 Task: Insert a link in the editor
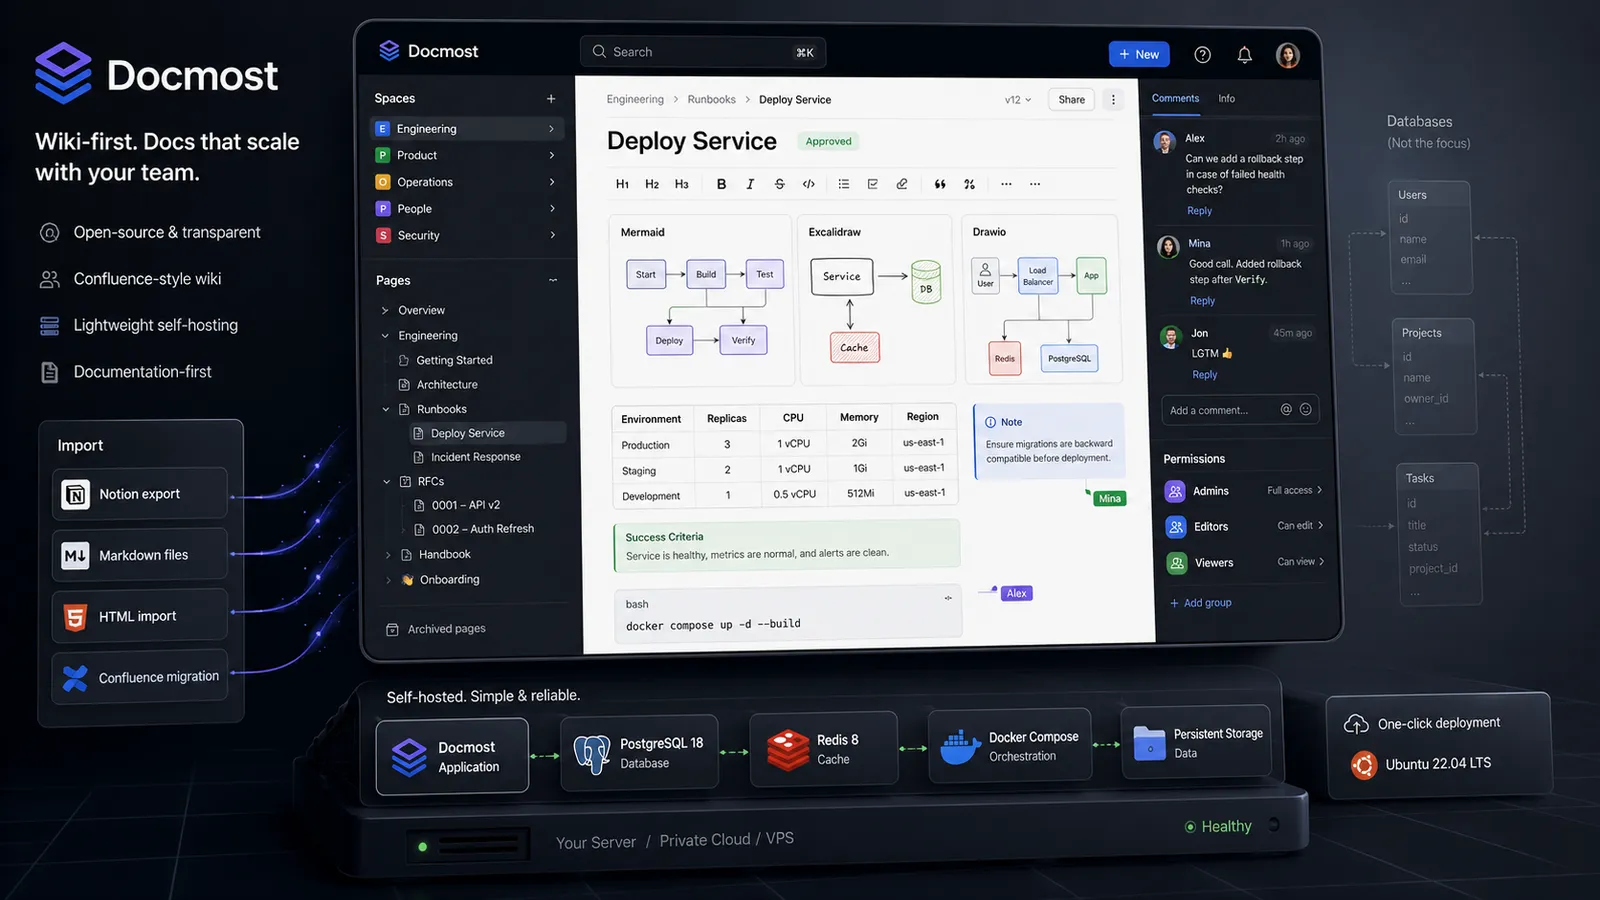pos(902,184)
